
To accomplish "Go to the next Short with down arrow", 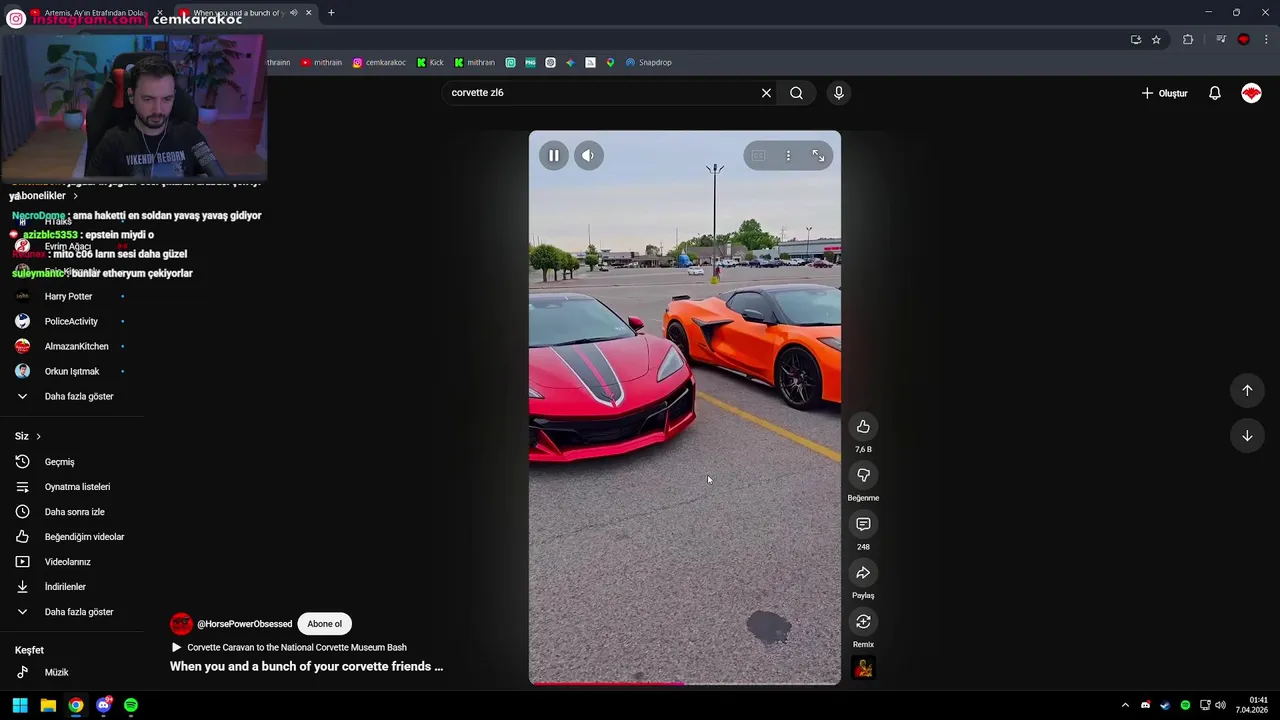I will pyautogui.click(x=1247, y=436).
